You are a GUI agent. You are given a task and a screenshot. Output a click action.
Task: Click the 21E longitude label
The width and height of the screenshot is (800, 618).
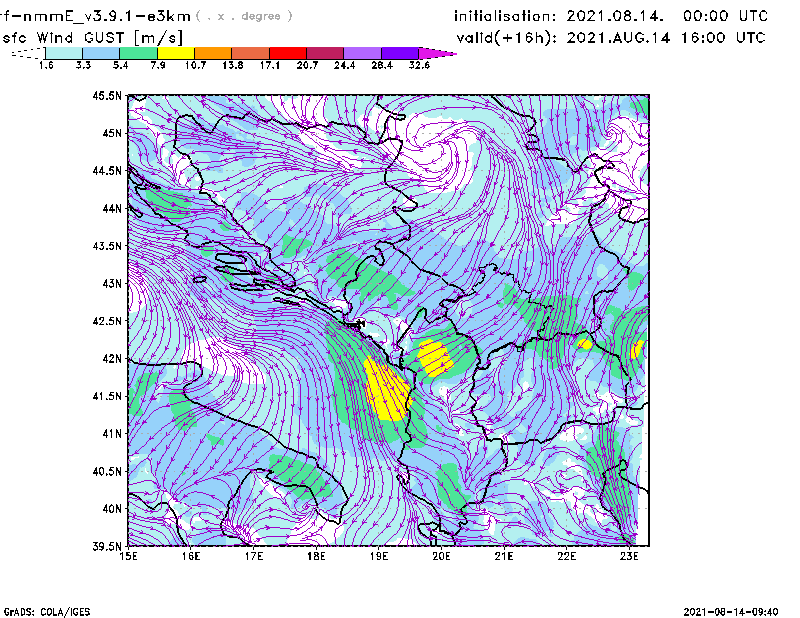tap(504, 556)
